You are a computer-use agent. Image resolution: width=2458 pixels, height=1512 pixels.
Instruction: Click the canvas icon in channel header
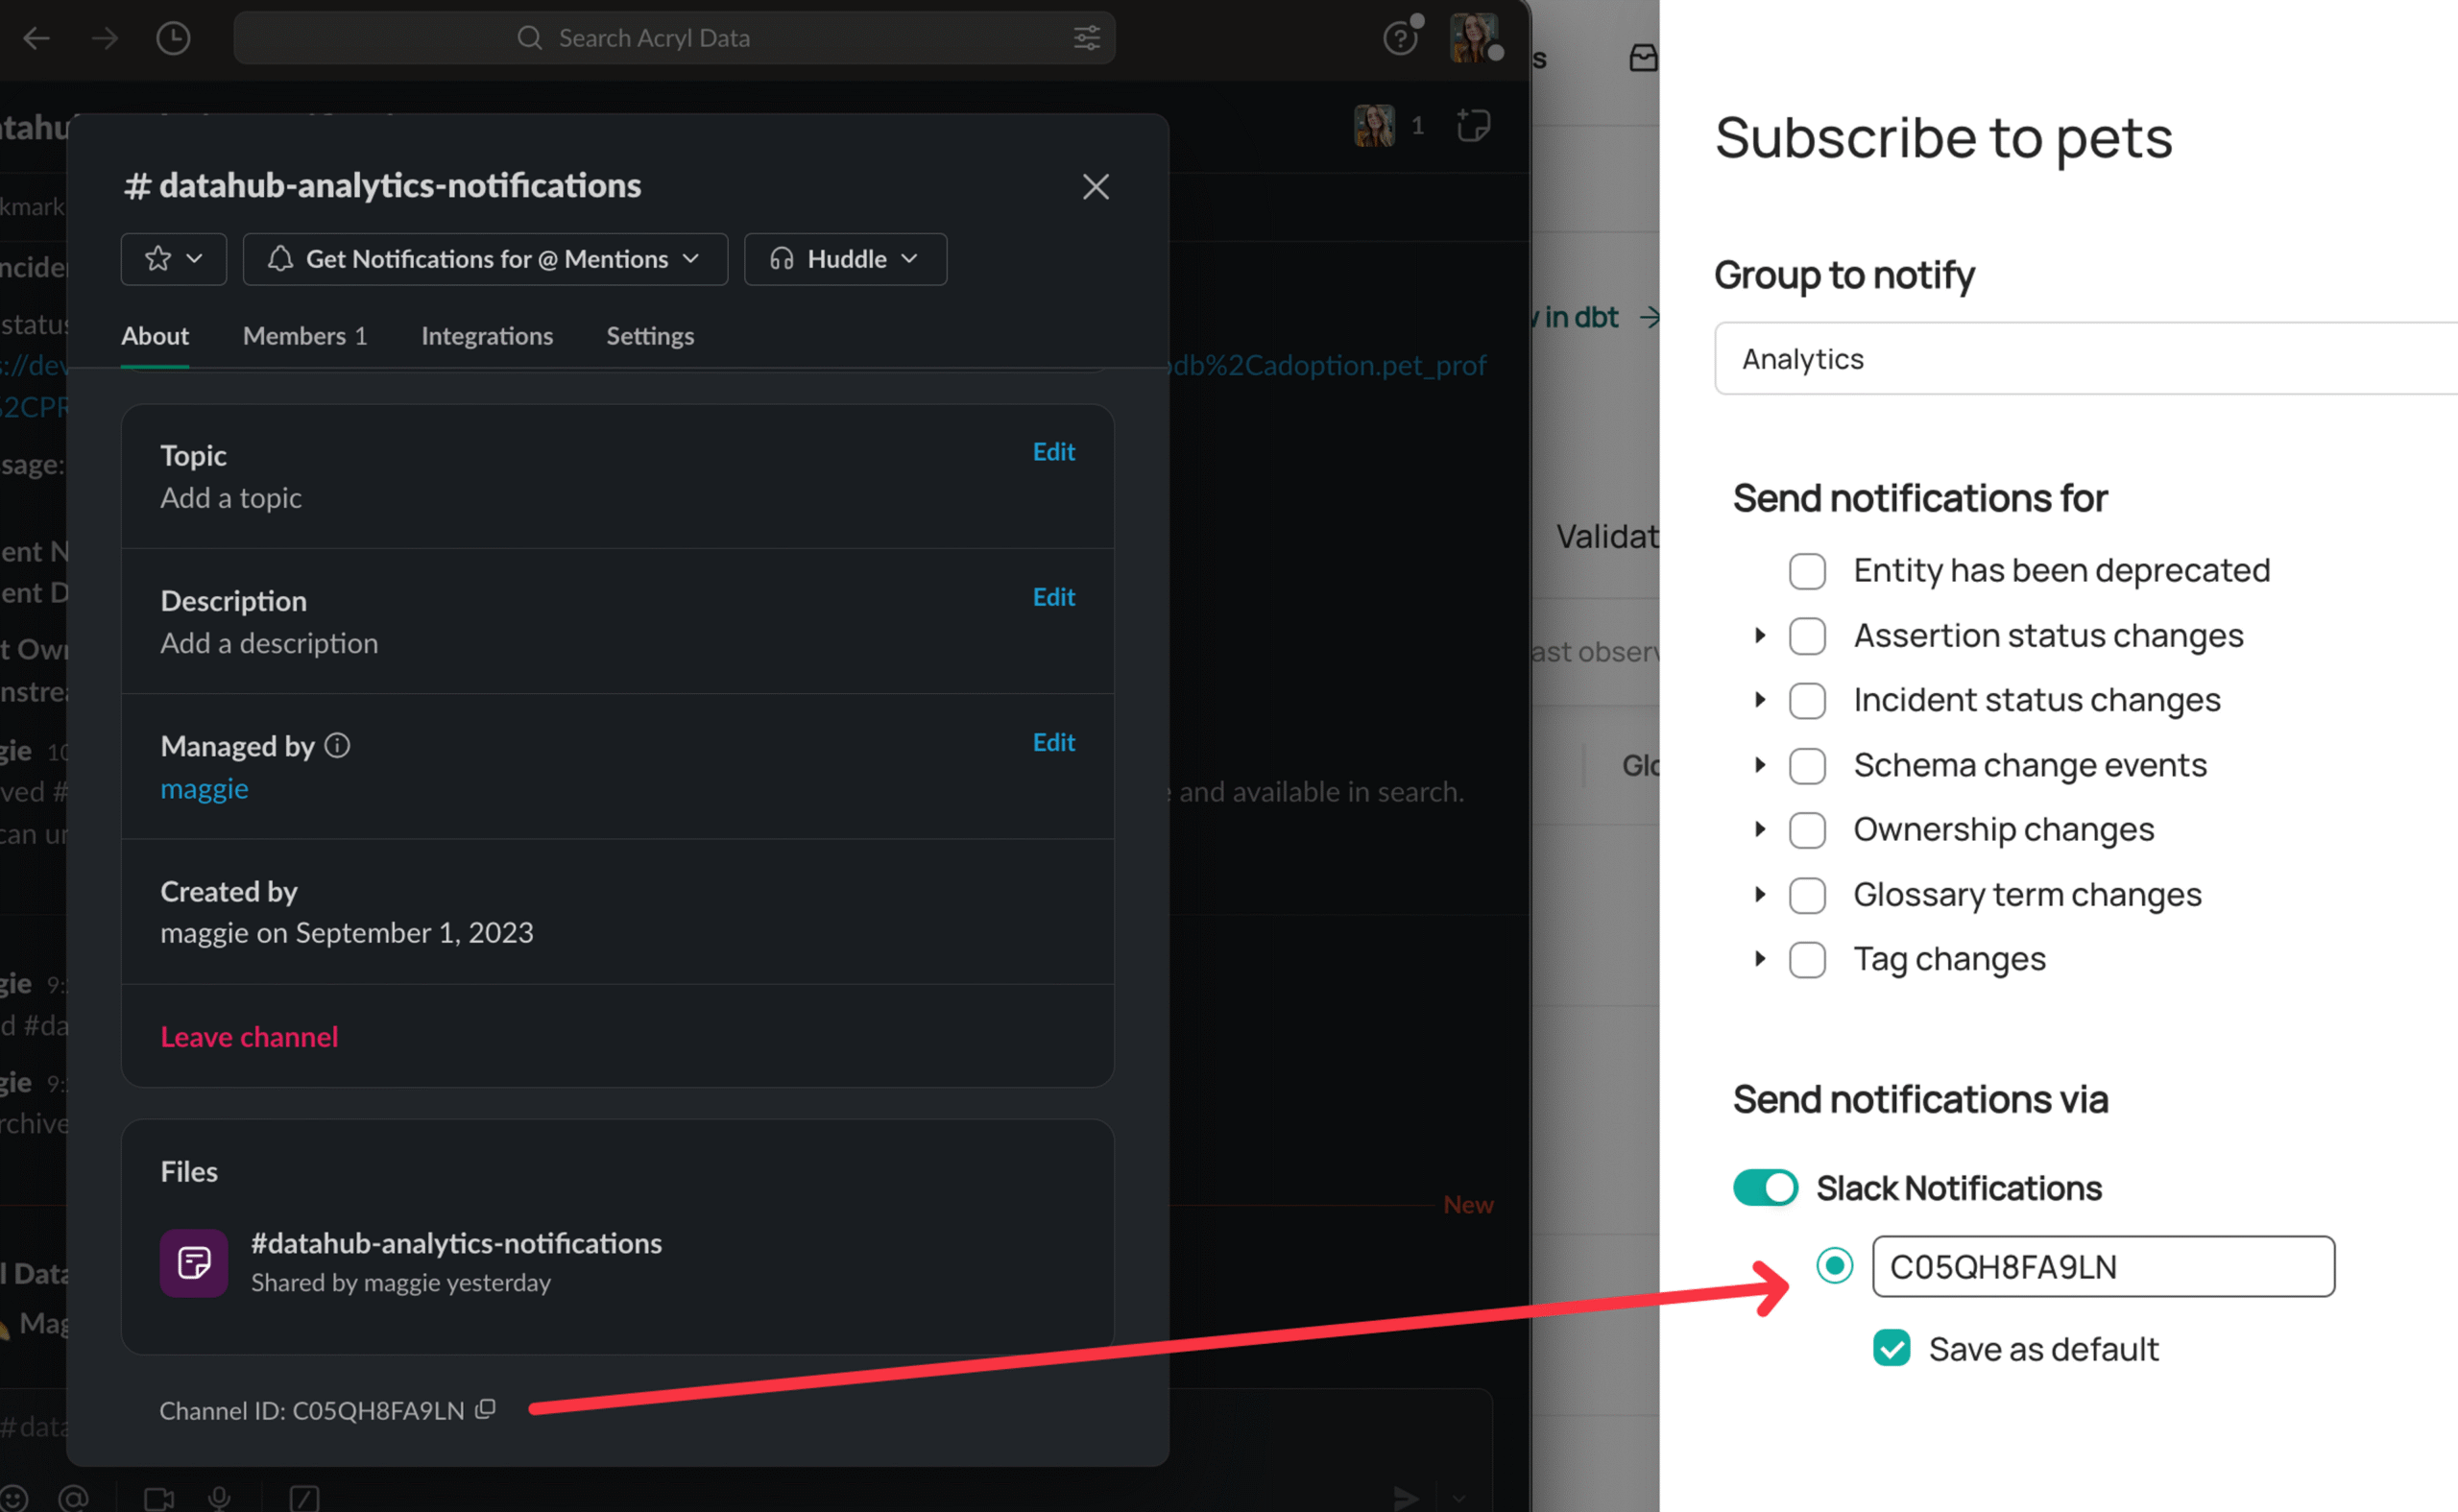(x=1473, y=125)
